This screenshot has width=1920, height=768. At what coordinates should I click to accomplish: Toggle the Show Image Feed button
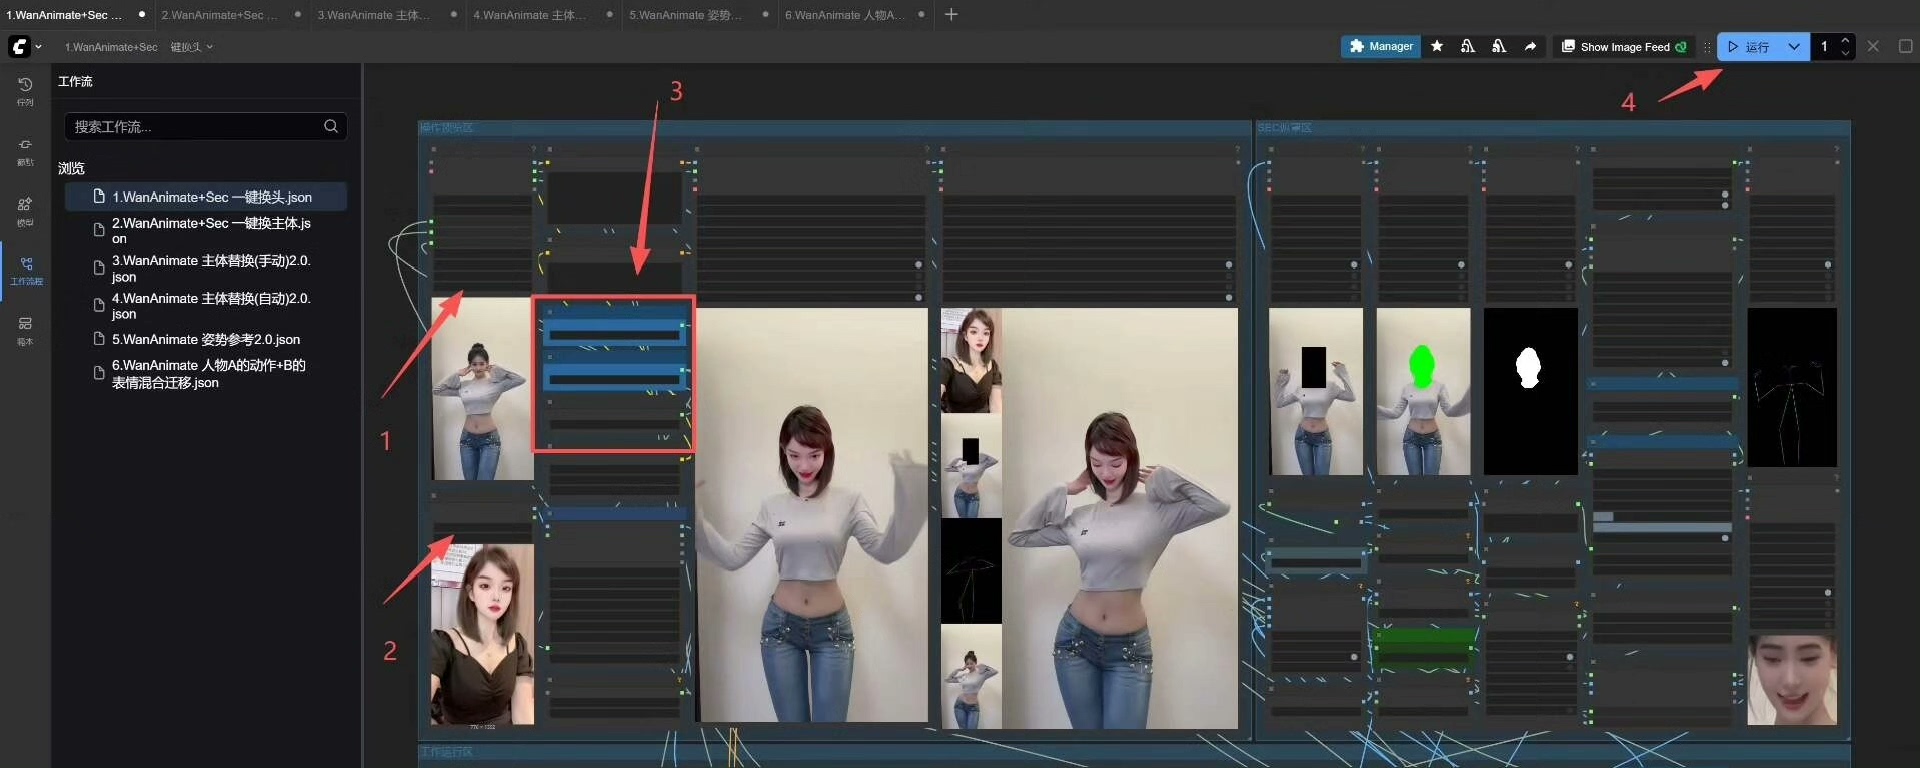click(1624, 47)
